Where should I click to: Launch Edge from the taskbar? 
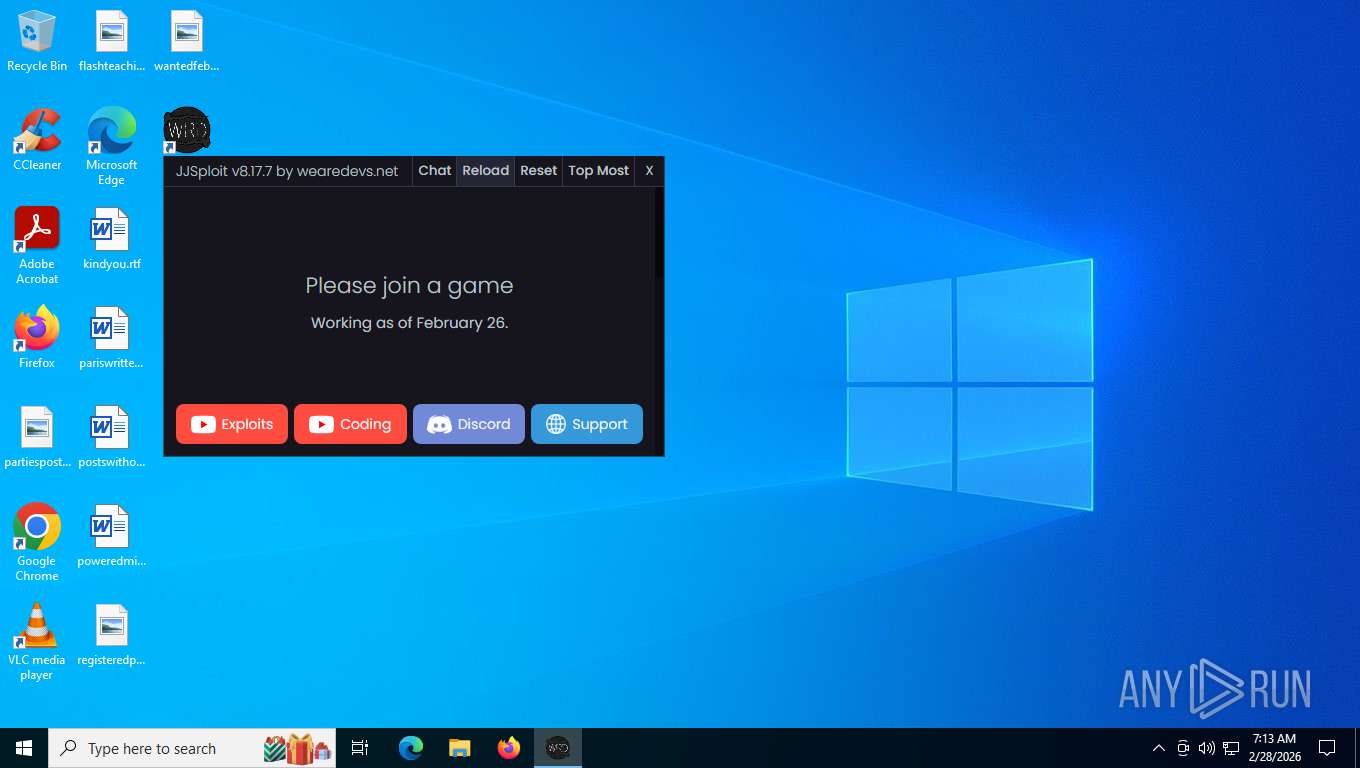pos(411,748)
